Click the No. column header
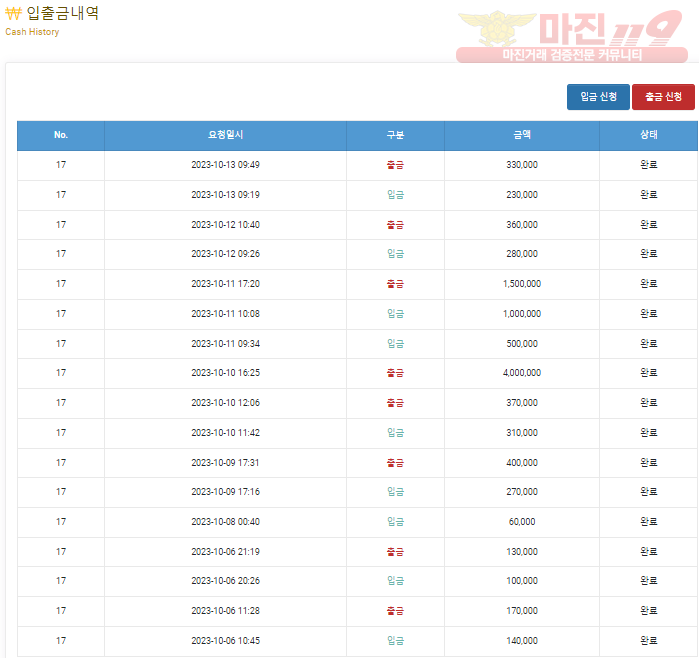Image resolution: width=699 pixels, height=658 pixels. click(61, 135)
